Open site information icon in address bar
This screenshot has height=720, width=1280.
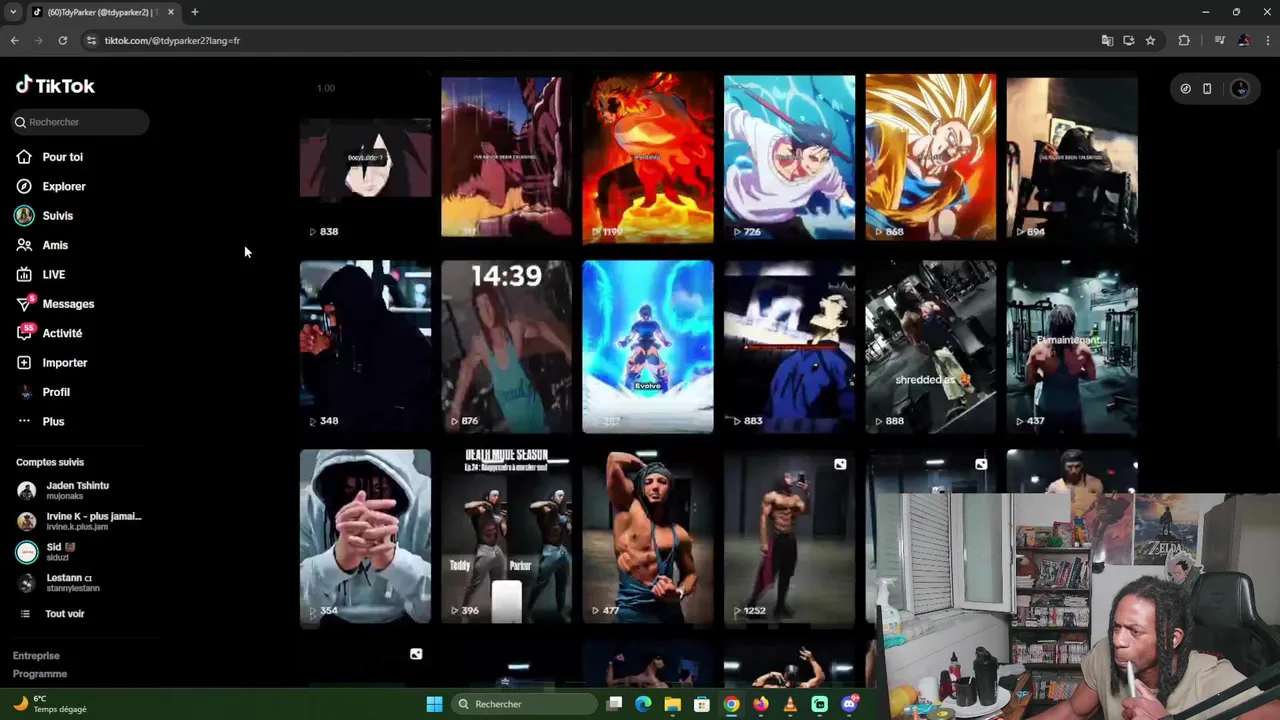(x=91, y=40)
